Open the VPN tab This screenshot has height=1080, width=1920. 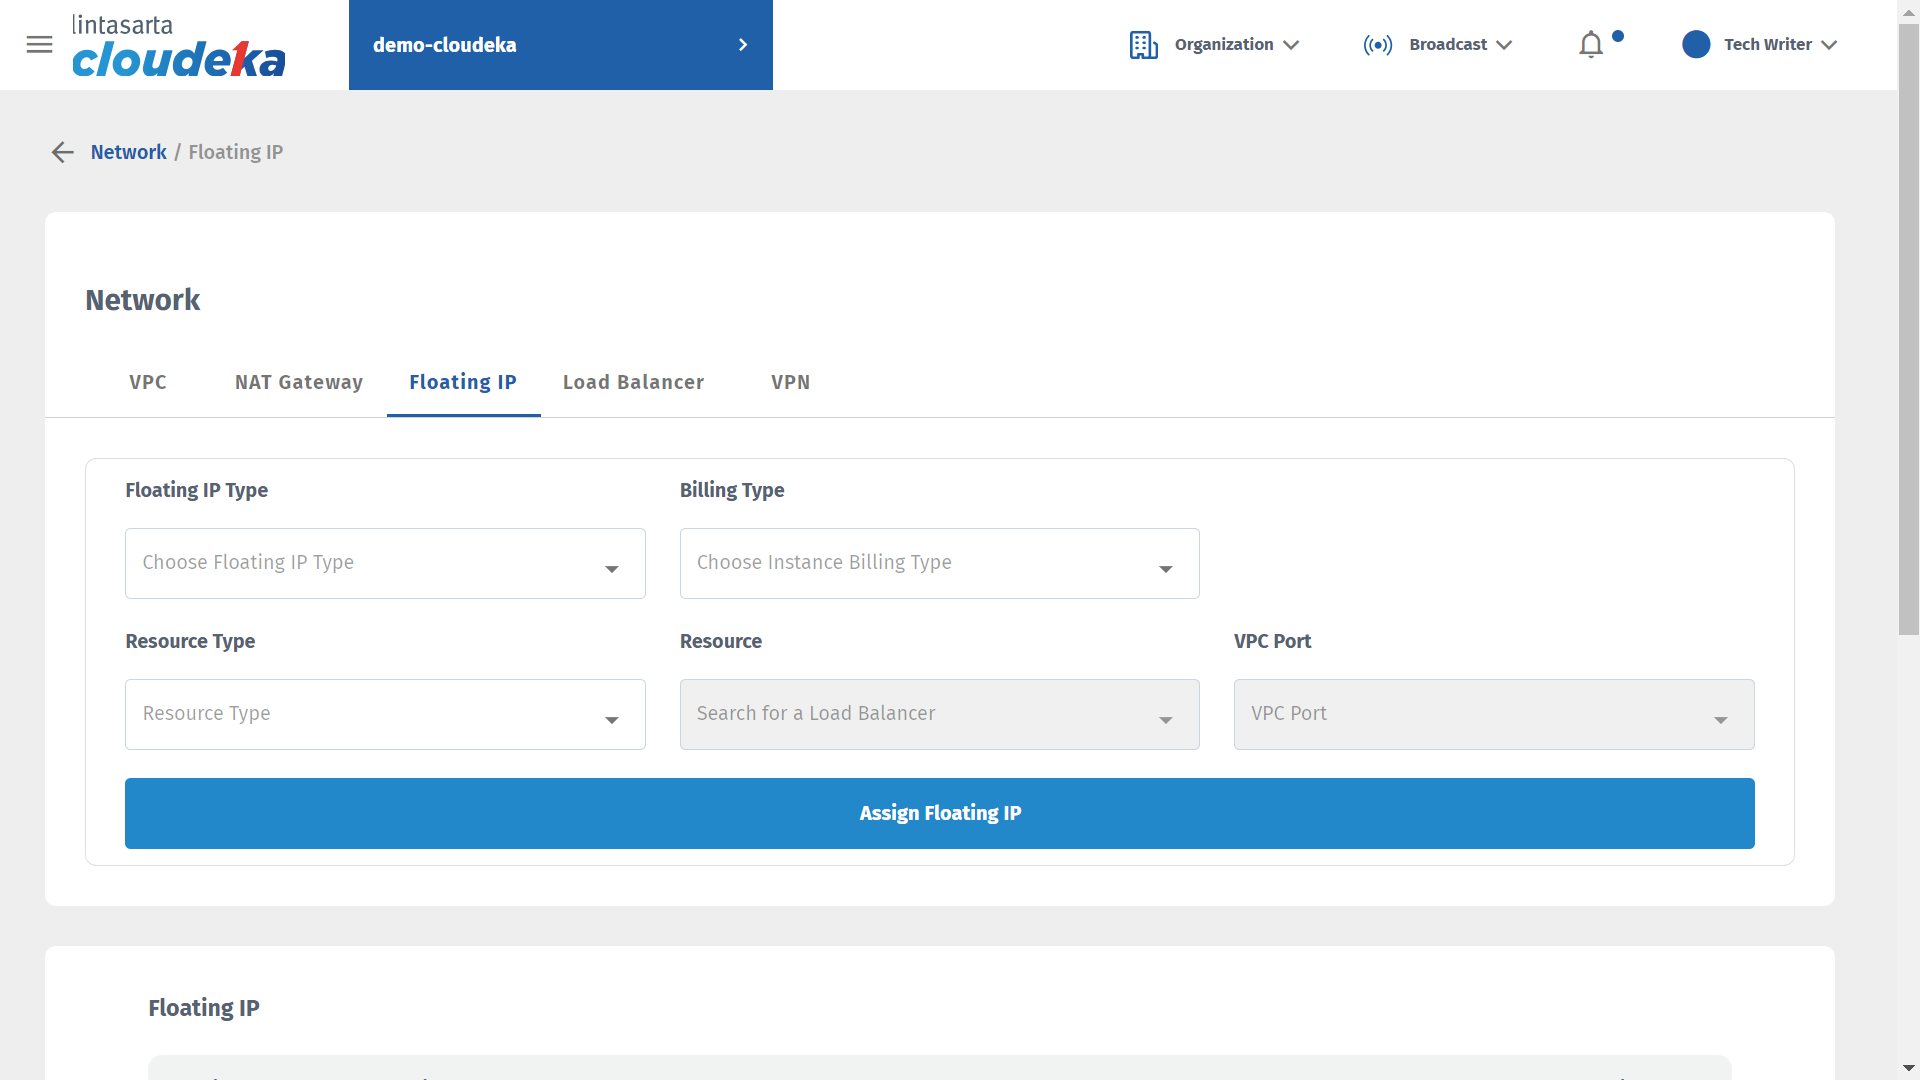790,382
